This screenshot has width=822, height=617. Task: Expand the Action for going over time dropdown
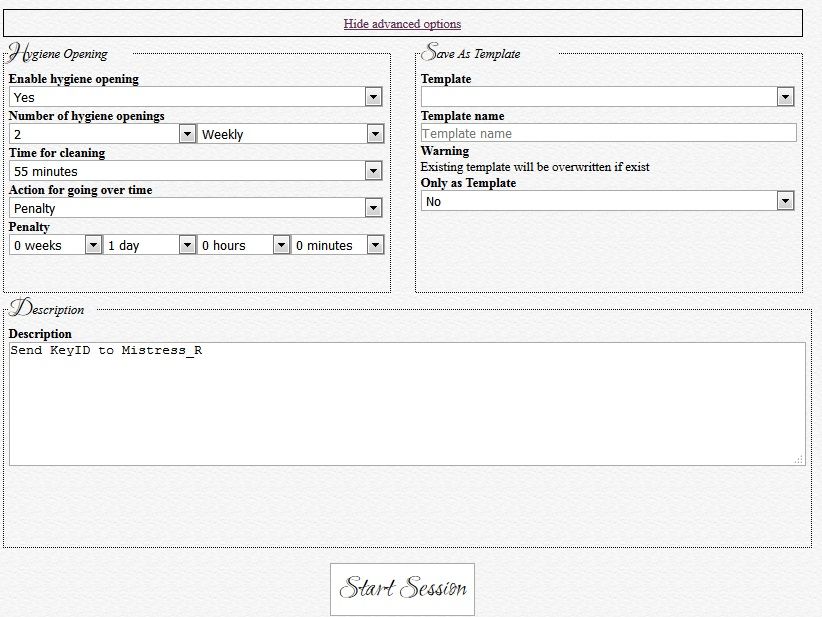click(x=195, y=208)
